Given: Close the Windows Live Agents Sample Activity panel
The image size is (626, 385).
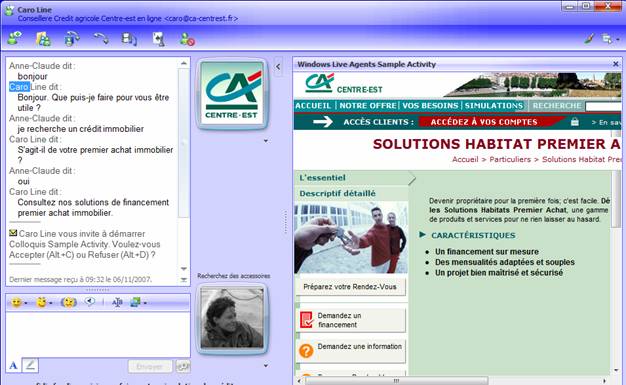Looking at the screenshot, I should coord(616,64).
